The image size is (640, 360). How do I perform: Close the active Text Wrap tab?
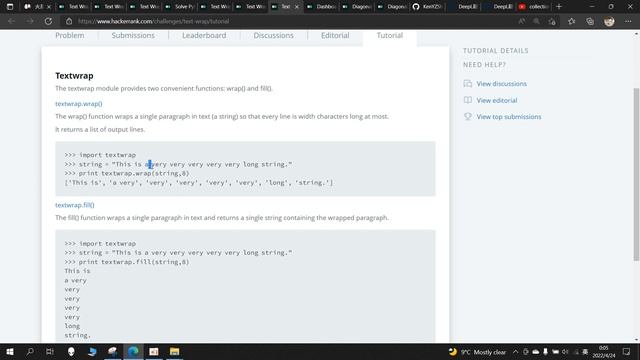(x=297, y=7)
